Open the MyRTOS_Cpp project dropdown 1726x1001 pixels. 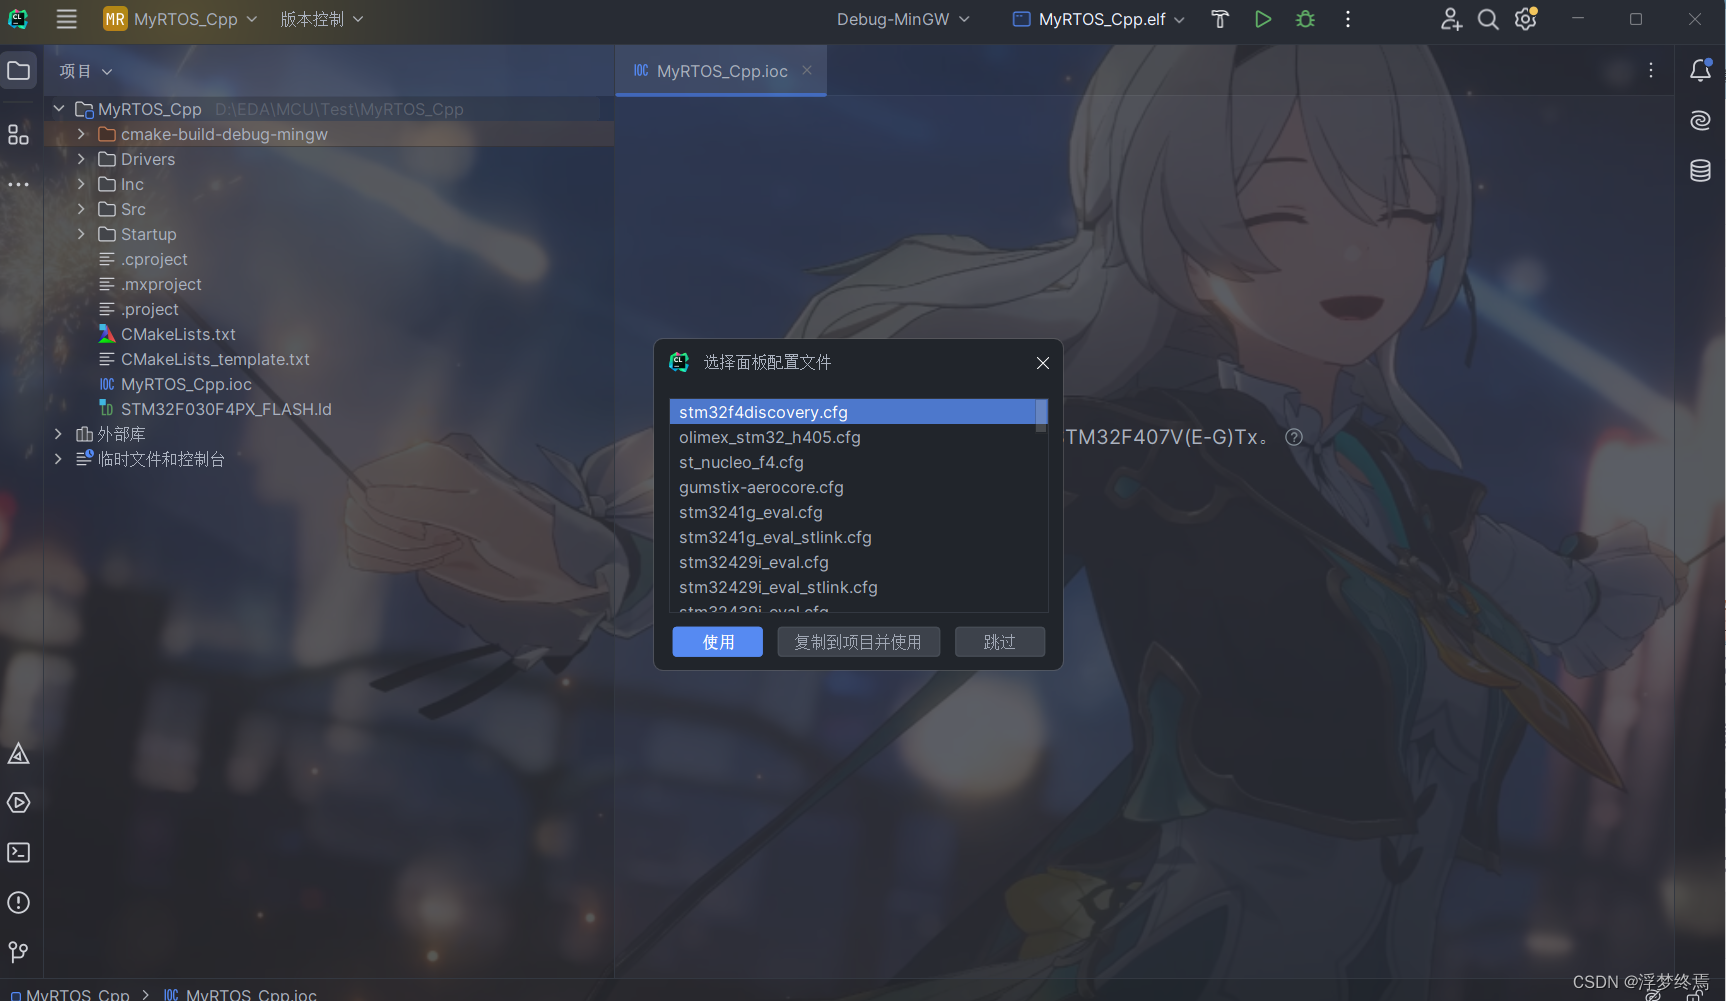tap(181, 19)
